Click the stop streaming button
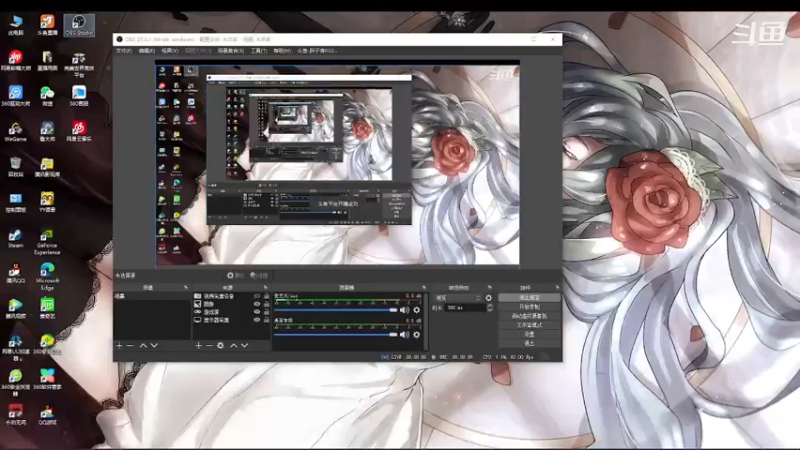Screen dimensions: 800x450 [x=529, y=297]
